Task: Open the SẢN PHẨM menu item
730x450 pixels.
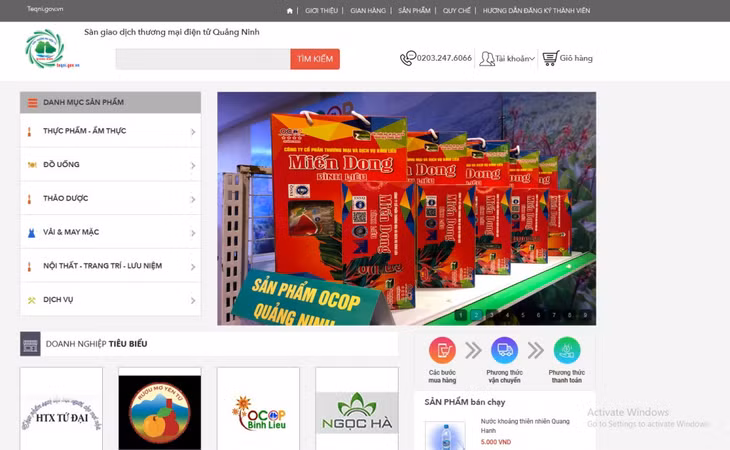Action: coord(414,11)
